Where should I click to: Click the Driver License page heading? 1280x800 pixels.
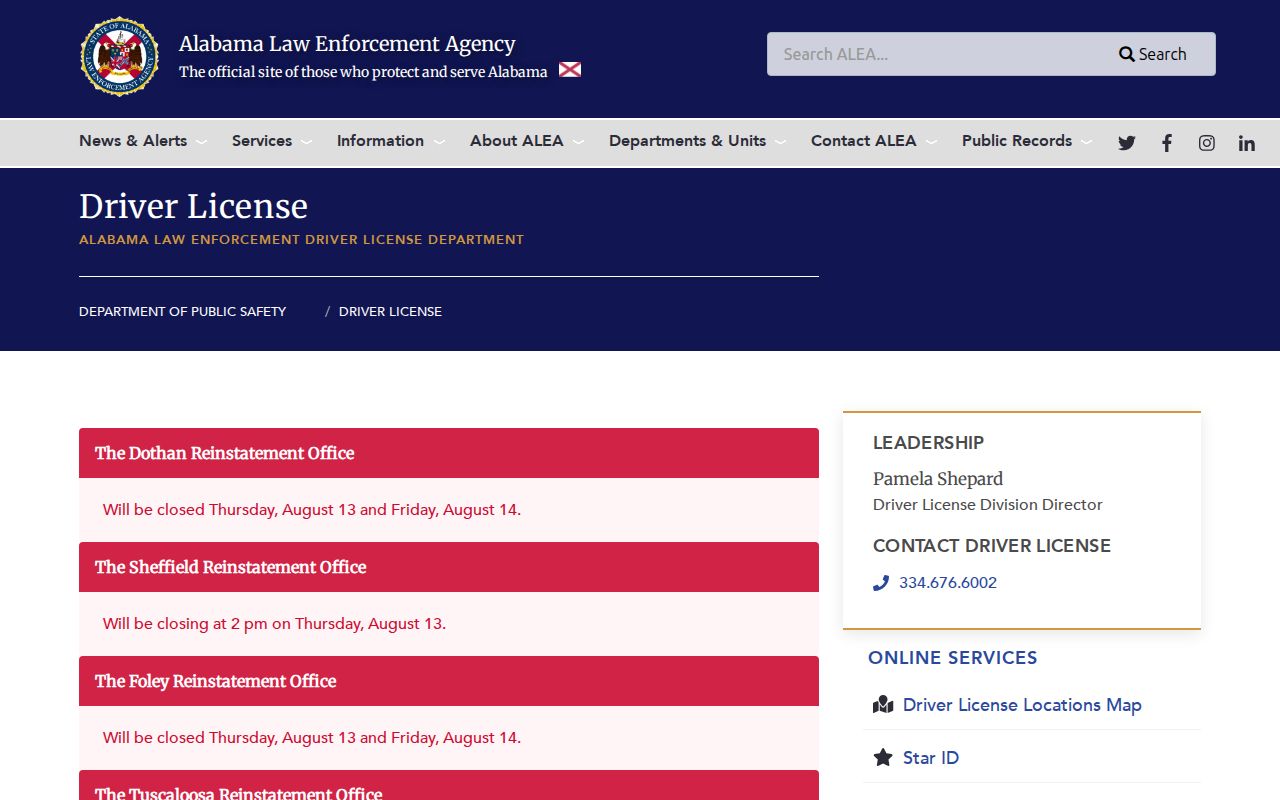pos(193,206)
